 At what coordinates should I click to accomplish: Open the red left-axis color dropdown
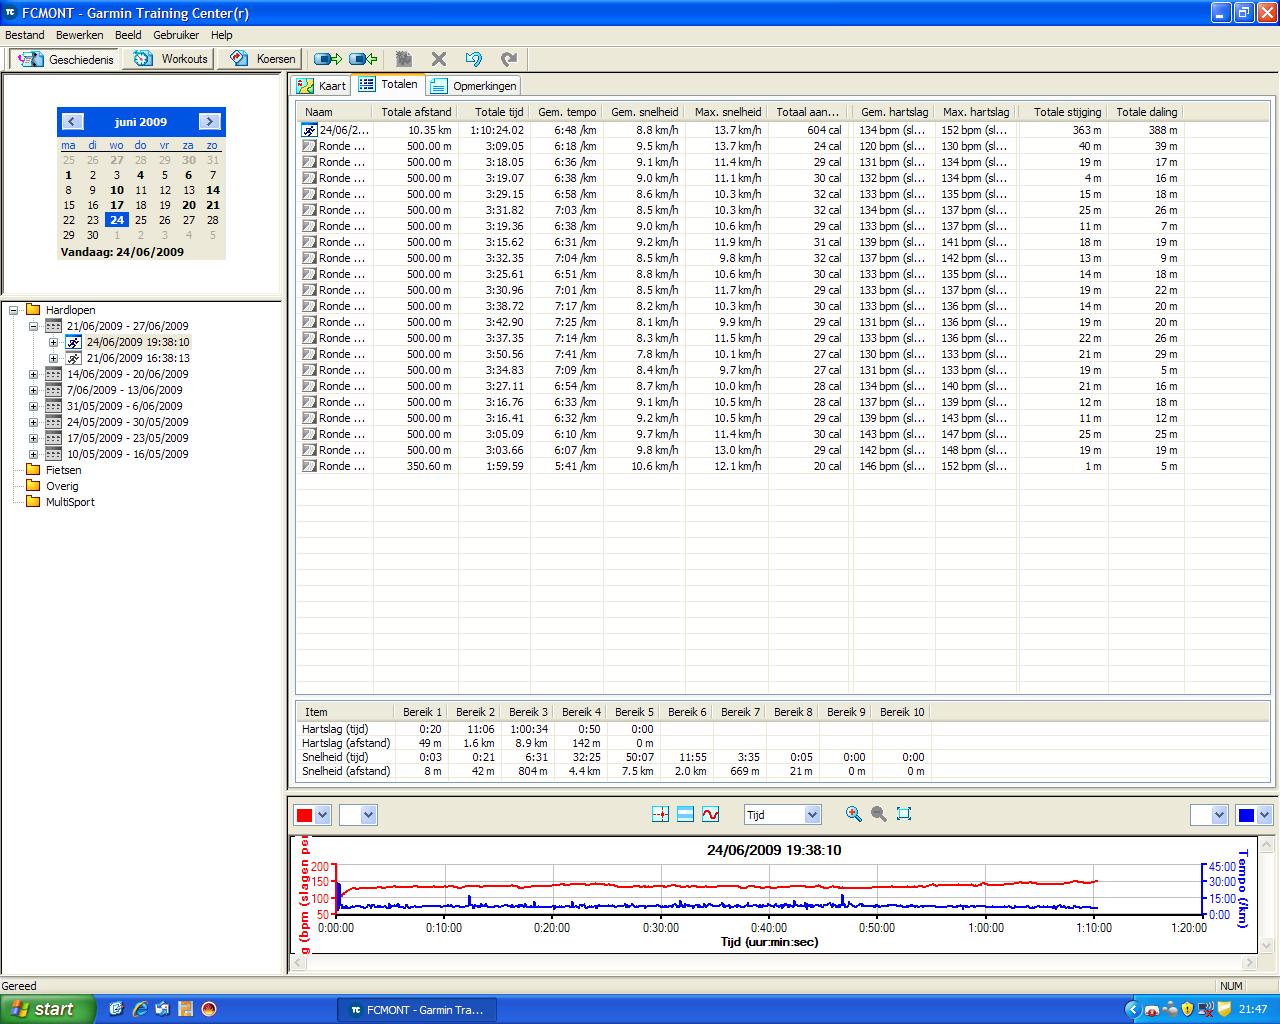(x=322, y=815)
